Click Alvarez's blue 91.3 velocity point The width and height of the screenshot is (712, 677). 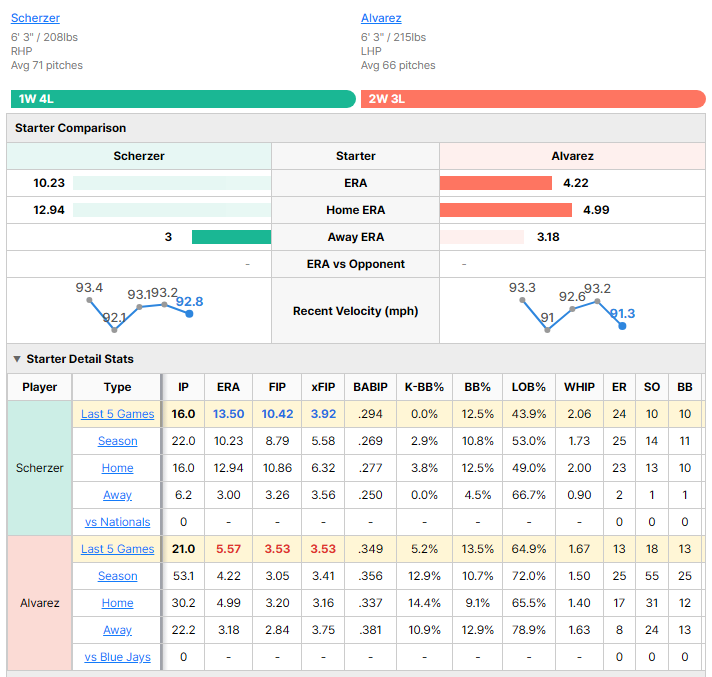(623, 326)
